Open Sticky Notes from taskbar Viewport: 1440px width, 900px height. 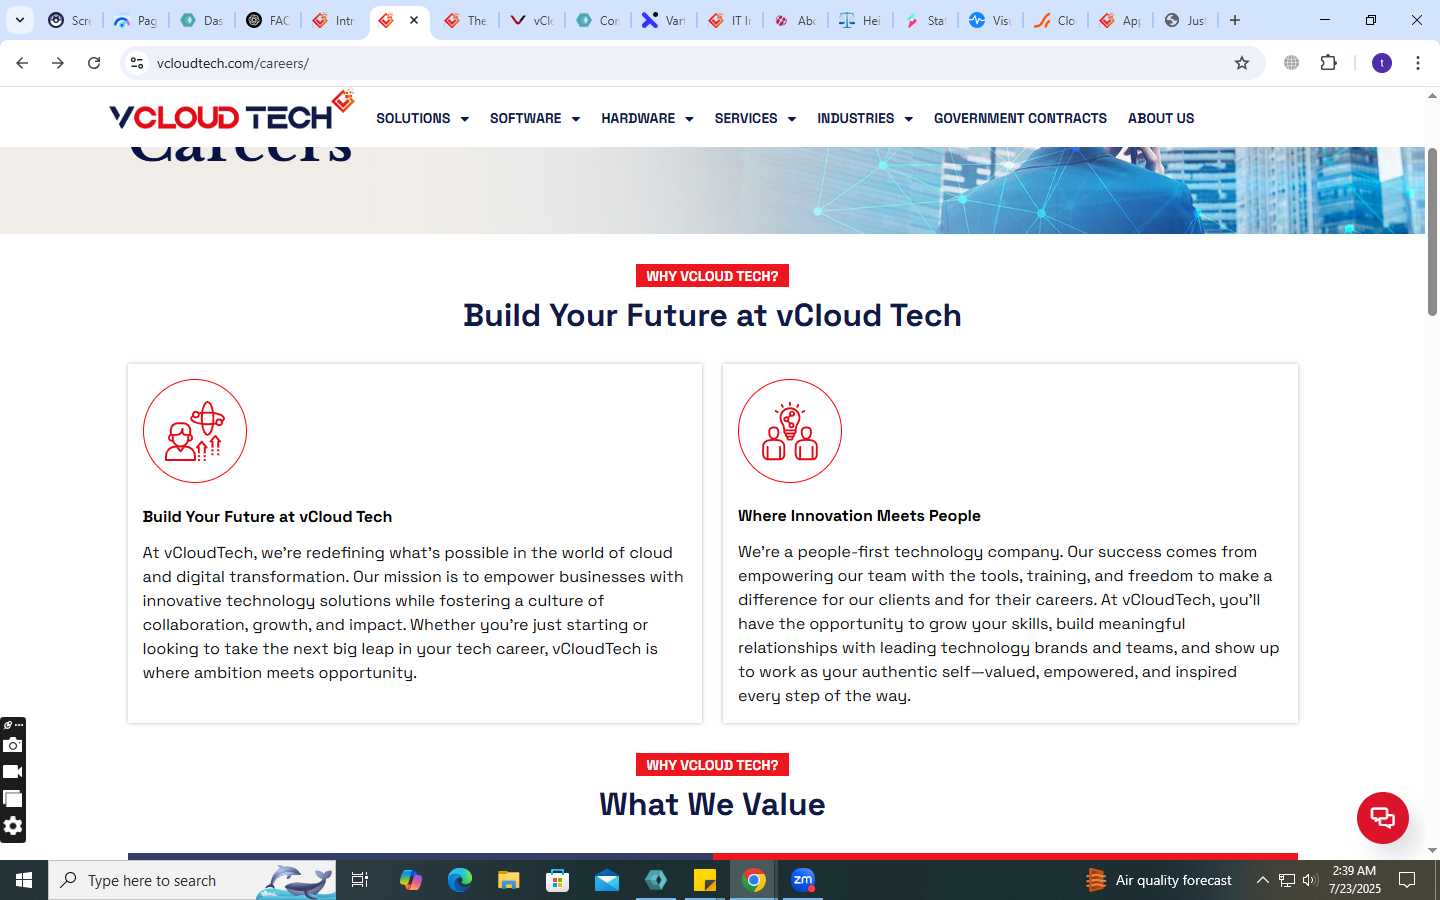pos(705,880)
